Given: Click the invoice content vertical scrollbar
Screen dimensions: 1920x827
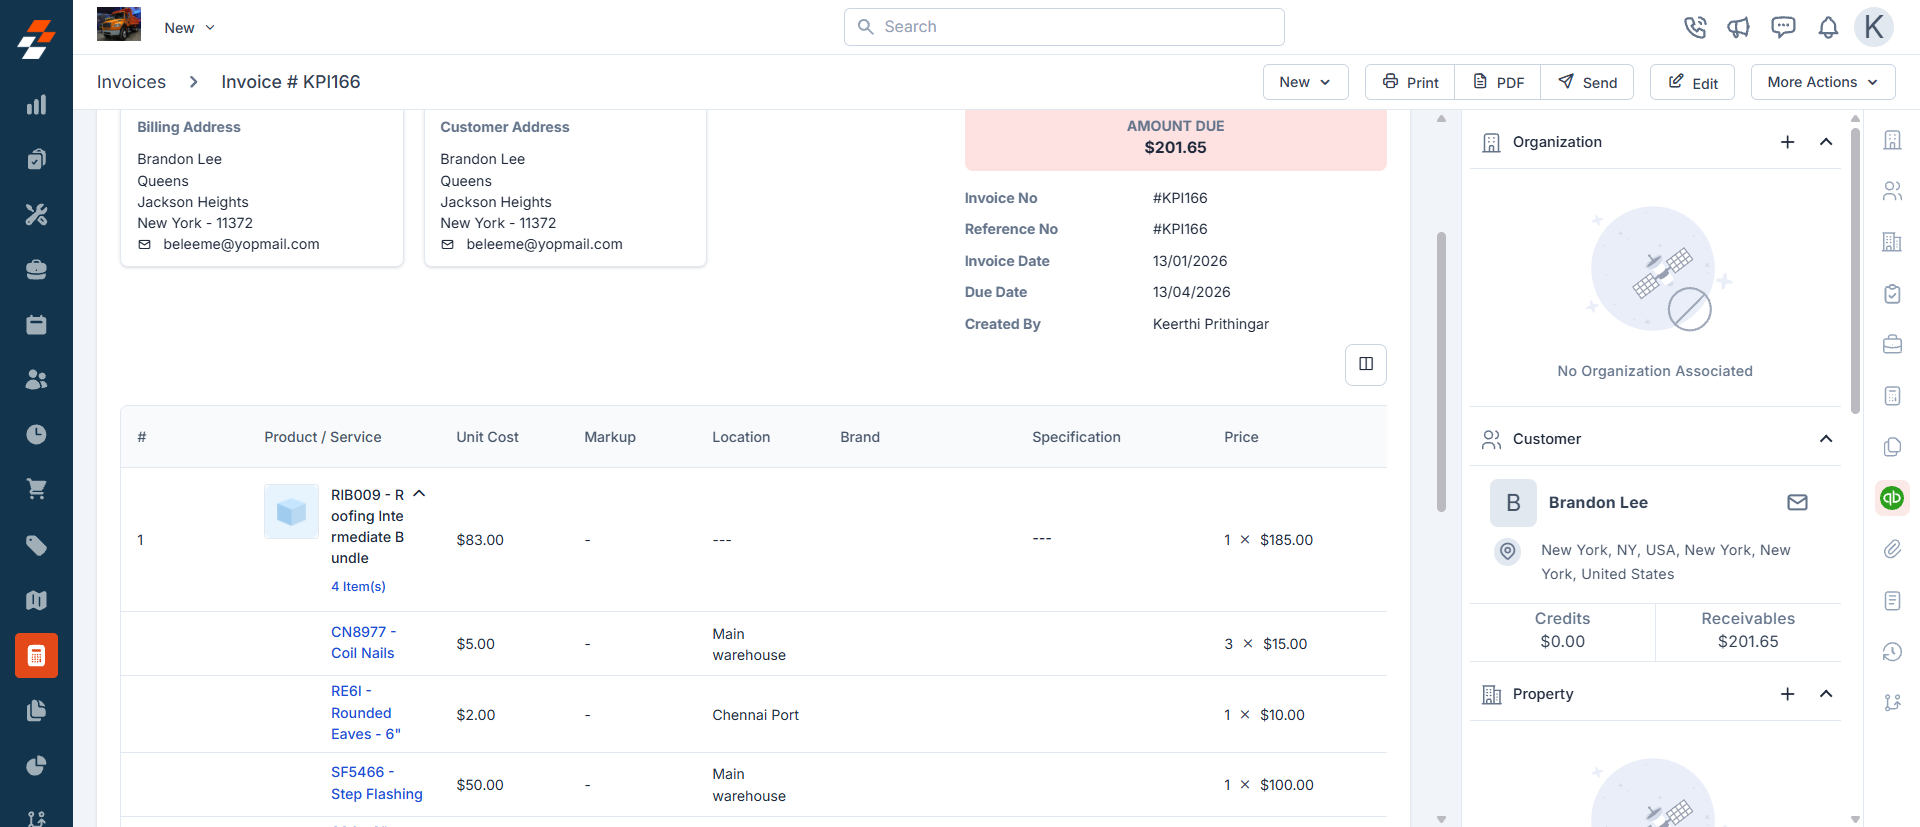Looking at the screenshot, I should pos(1441,372).
